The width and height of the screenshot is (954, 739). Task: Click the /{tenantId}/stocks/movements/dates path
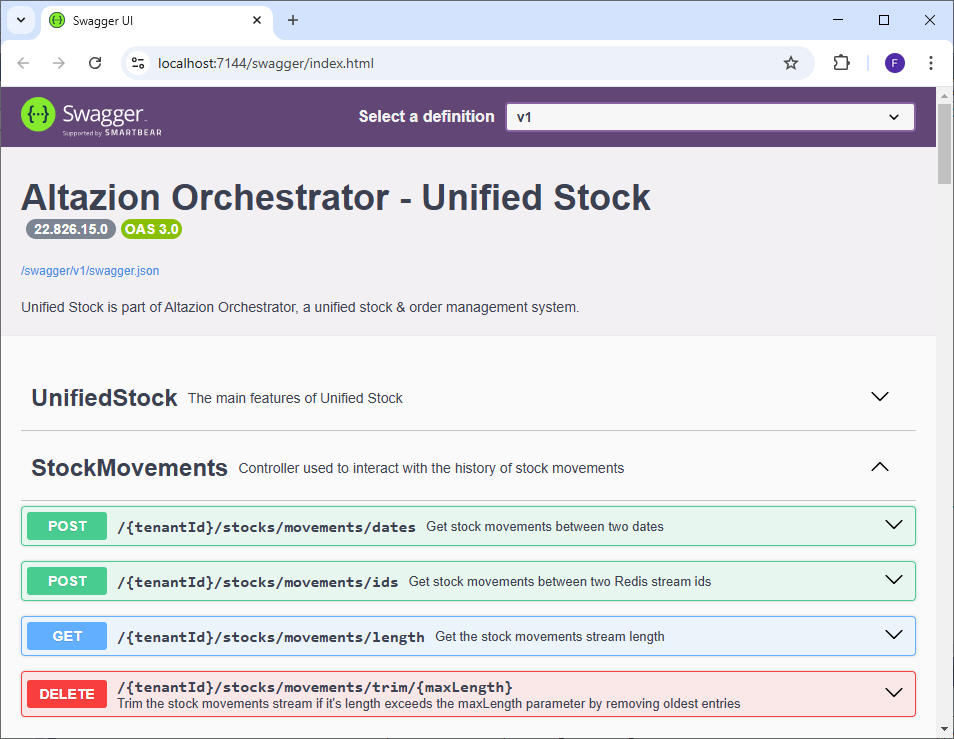pos(266,527)
